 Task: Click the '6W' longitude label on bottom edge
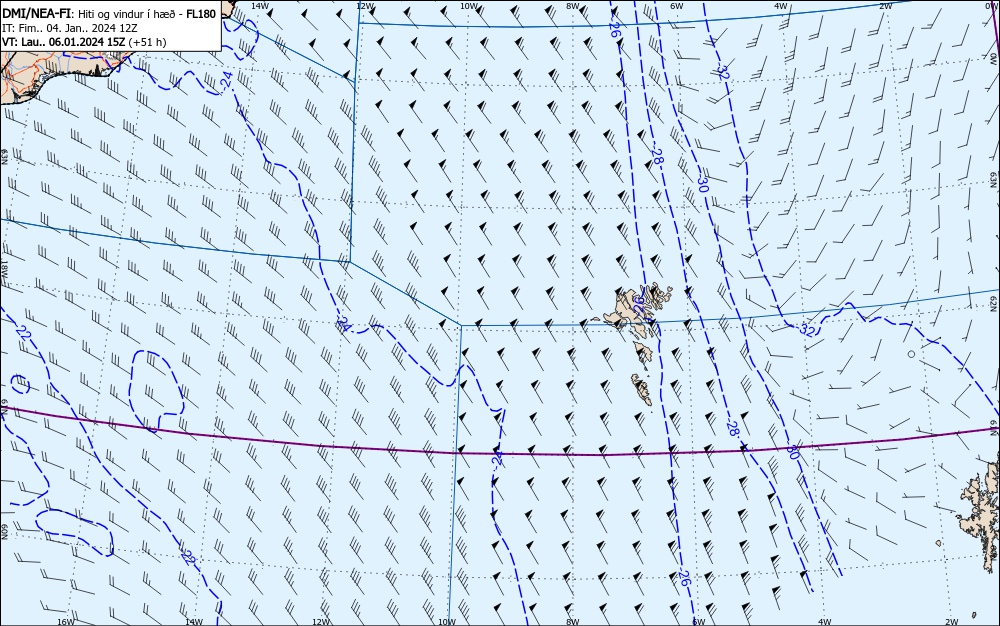tap(699, 622)
